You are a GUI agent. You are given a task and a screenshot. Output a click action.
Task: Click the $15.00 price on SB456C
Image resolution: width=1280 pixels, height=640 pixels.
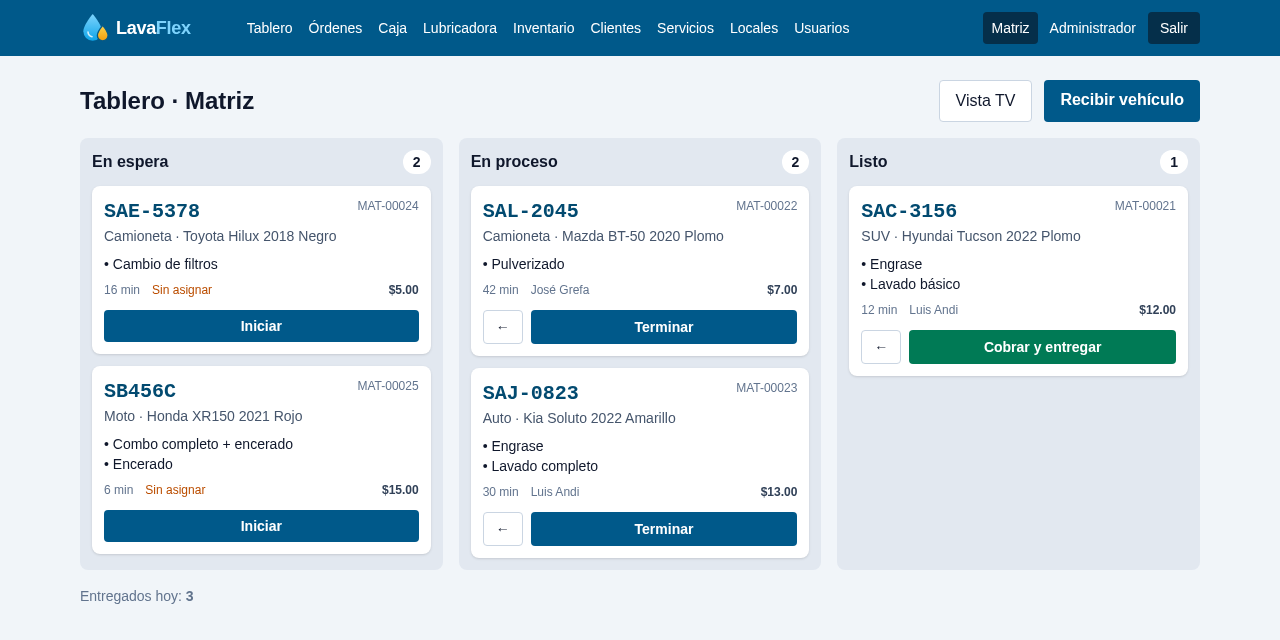400,490
